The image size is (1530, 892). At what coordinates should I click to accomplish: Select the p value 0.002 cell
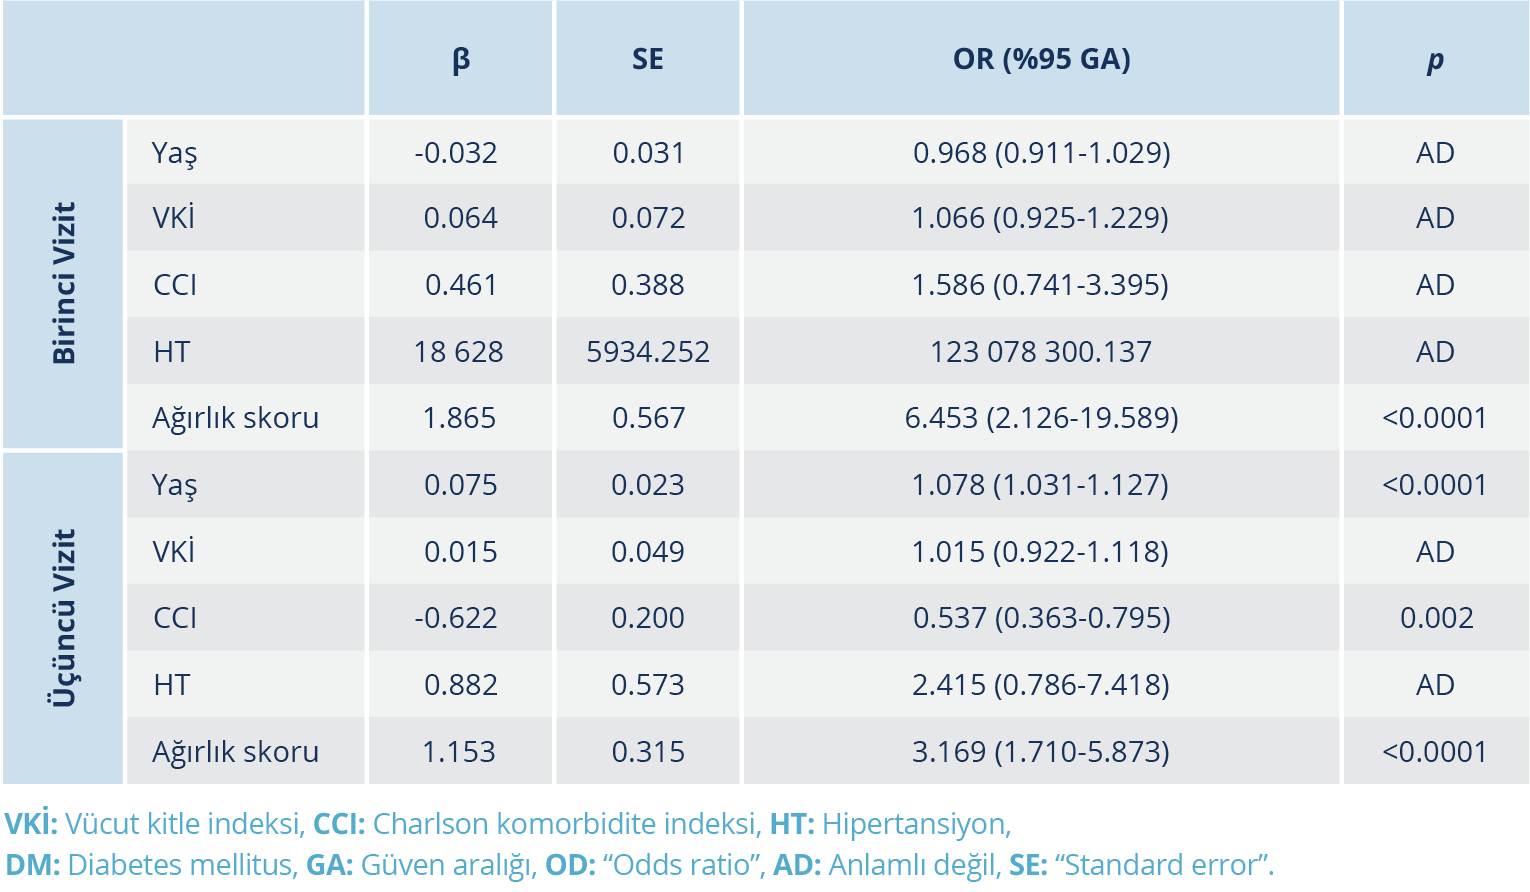tap(1436, 618)
